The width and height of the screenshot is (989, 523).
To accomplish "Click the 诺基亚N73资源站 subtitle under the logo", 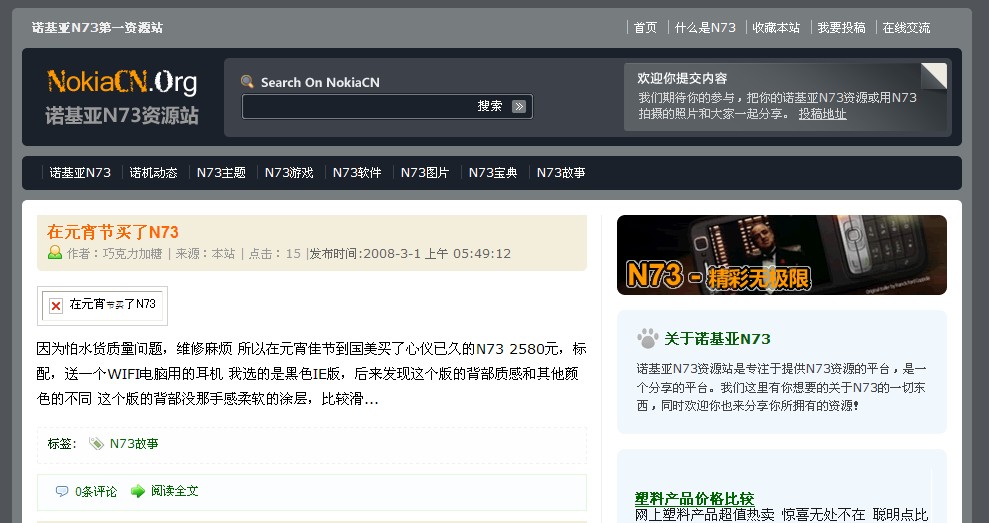I will click(x=122, y=115).
